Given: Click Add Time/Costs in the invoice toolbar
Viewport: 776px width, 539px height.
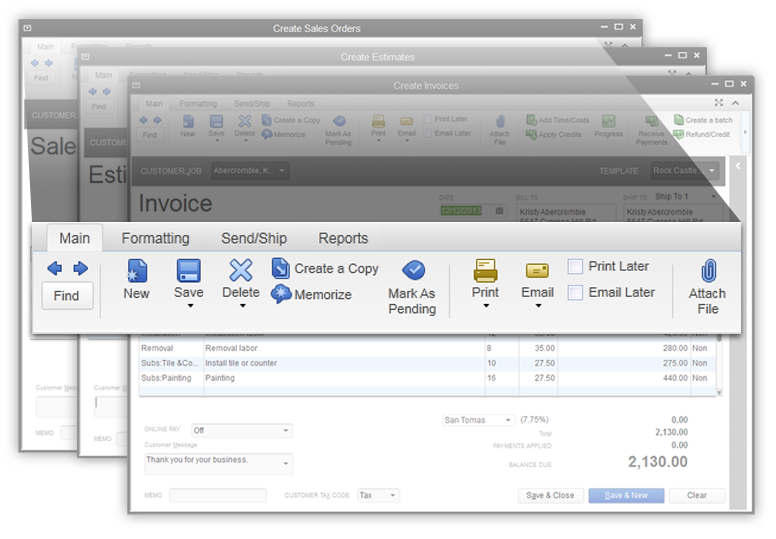Looking at the screenshot, I should pyautogui.click(x=558, y=120).
